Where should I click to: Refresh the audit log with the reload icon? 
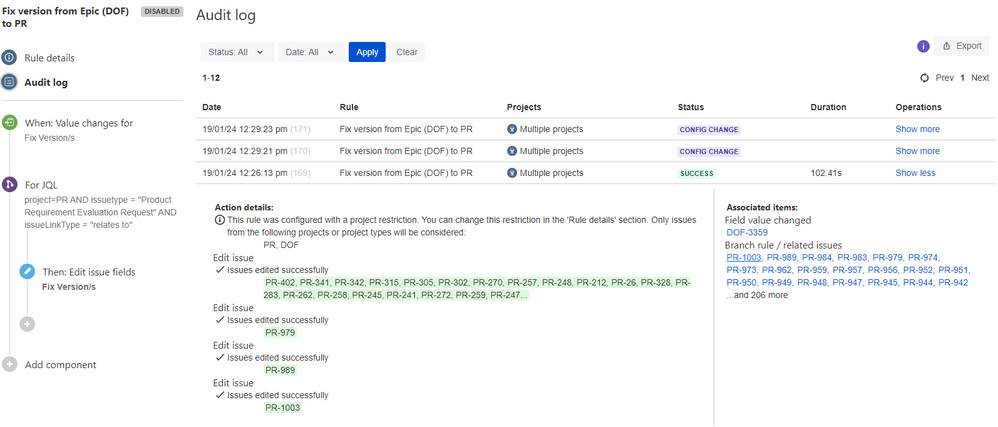pos(924,78)
